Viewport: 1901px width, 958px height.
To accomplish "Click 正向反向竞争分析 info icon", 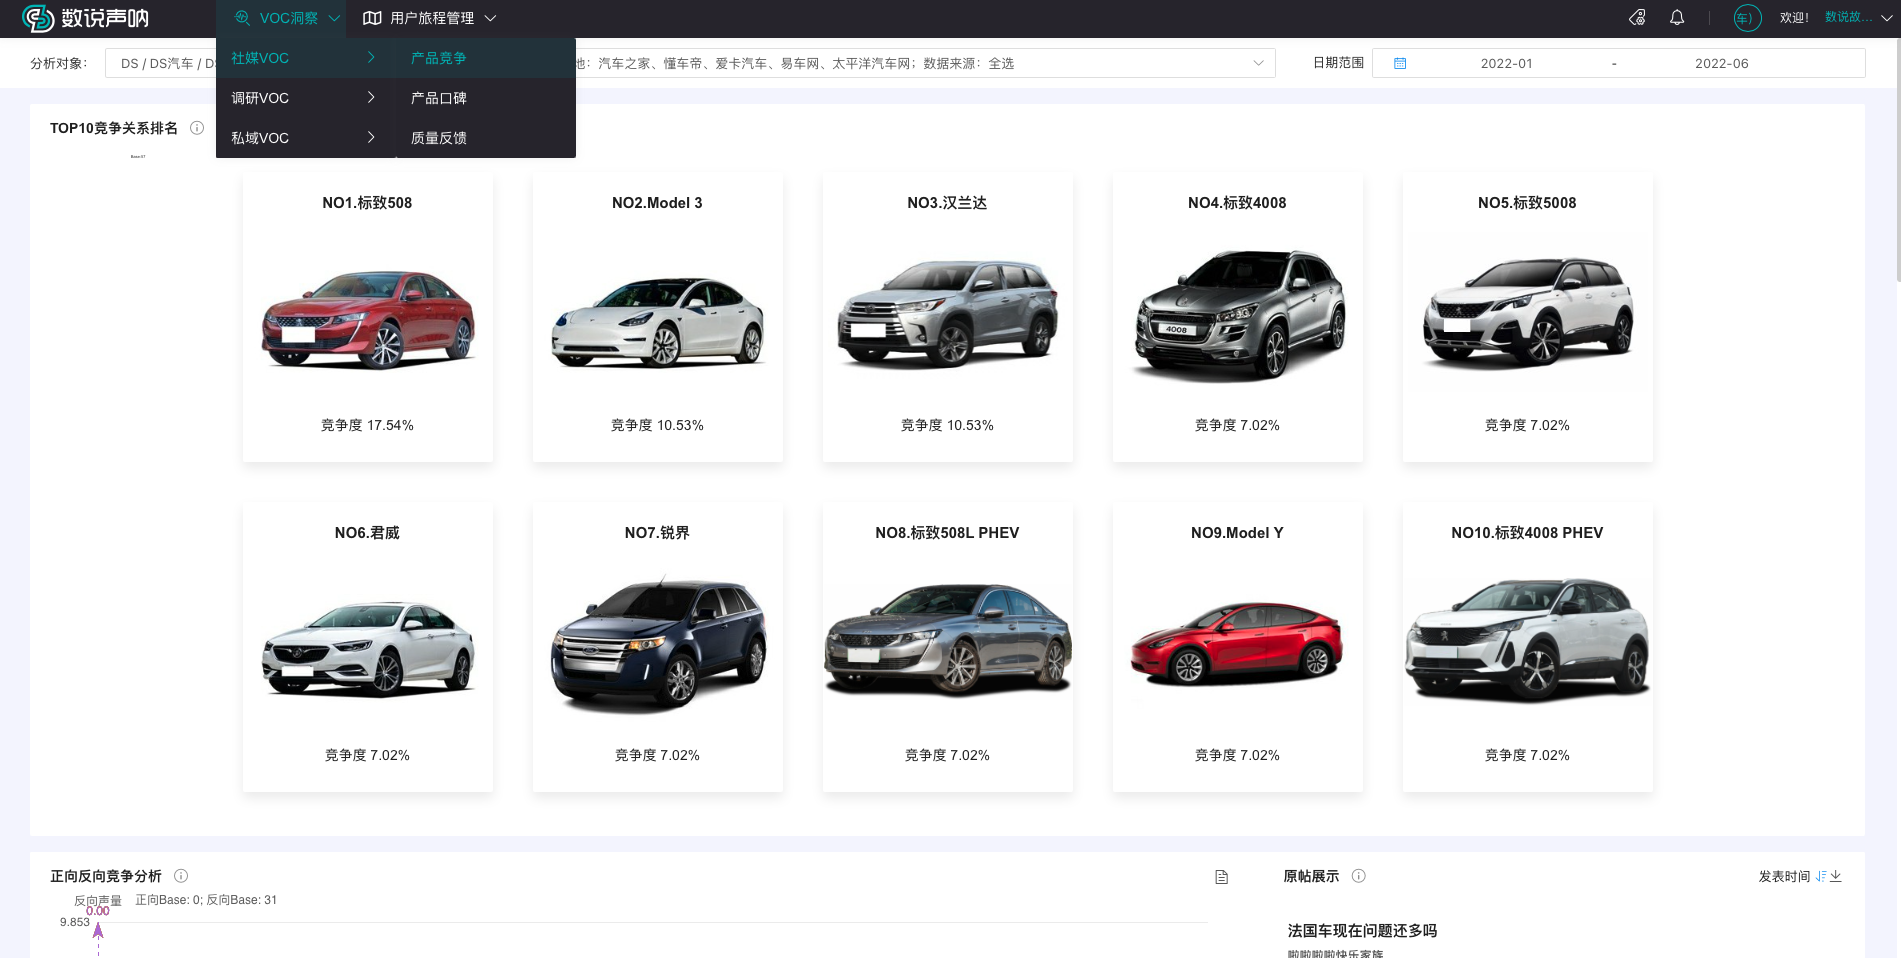I will point(181,876).
